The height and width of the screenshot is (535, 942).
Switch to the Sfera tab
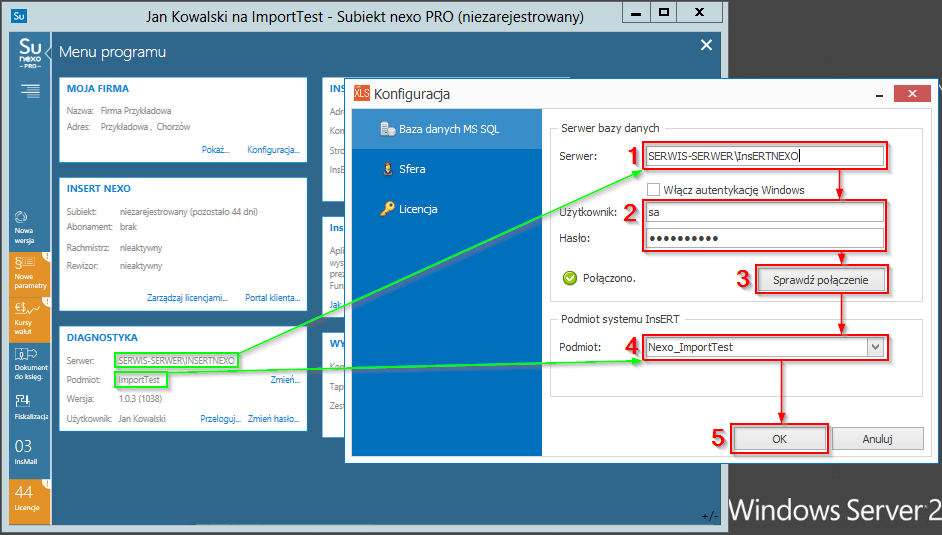pyautogui.click(x=447, y=169)
